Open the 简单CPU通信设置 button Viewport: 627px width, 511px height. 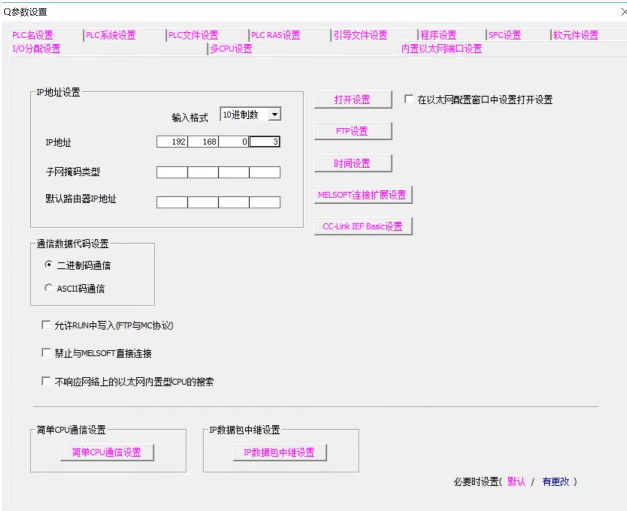tap(105, 452)
